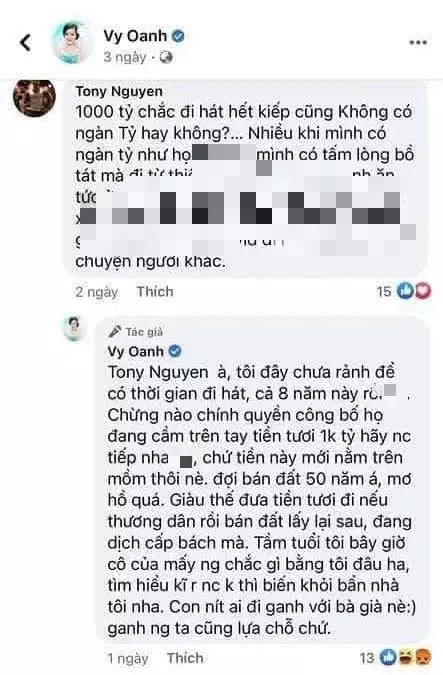Open Tony Nguyen's avatar
This screenshot has height=675, width=443.
(34, 97)
